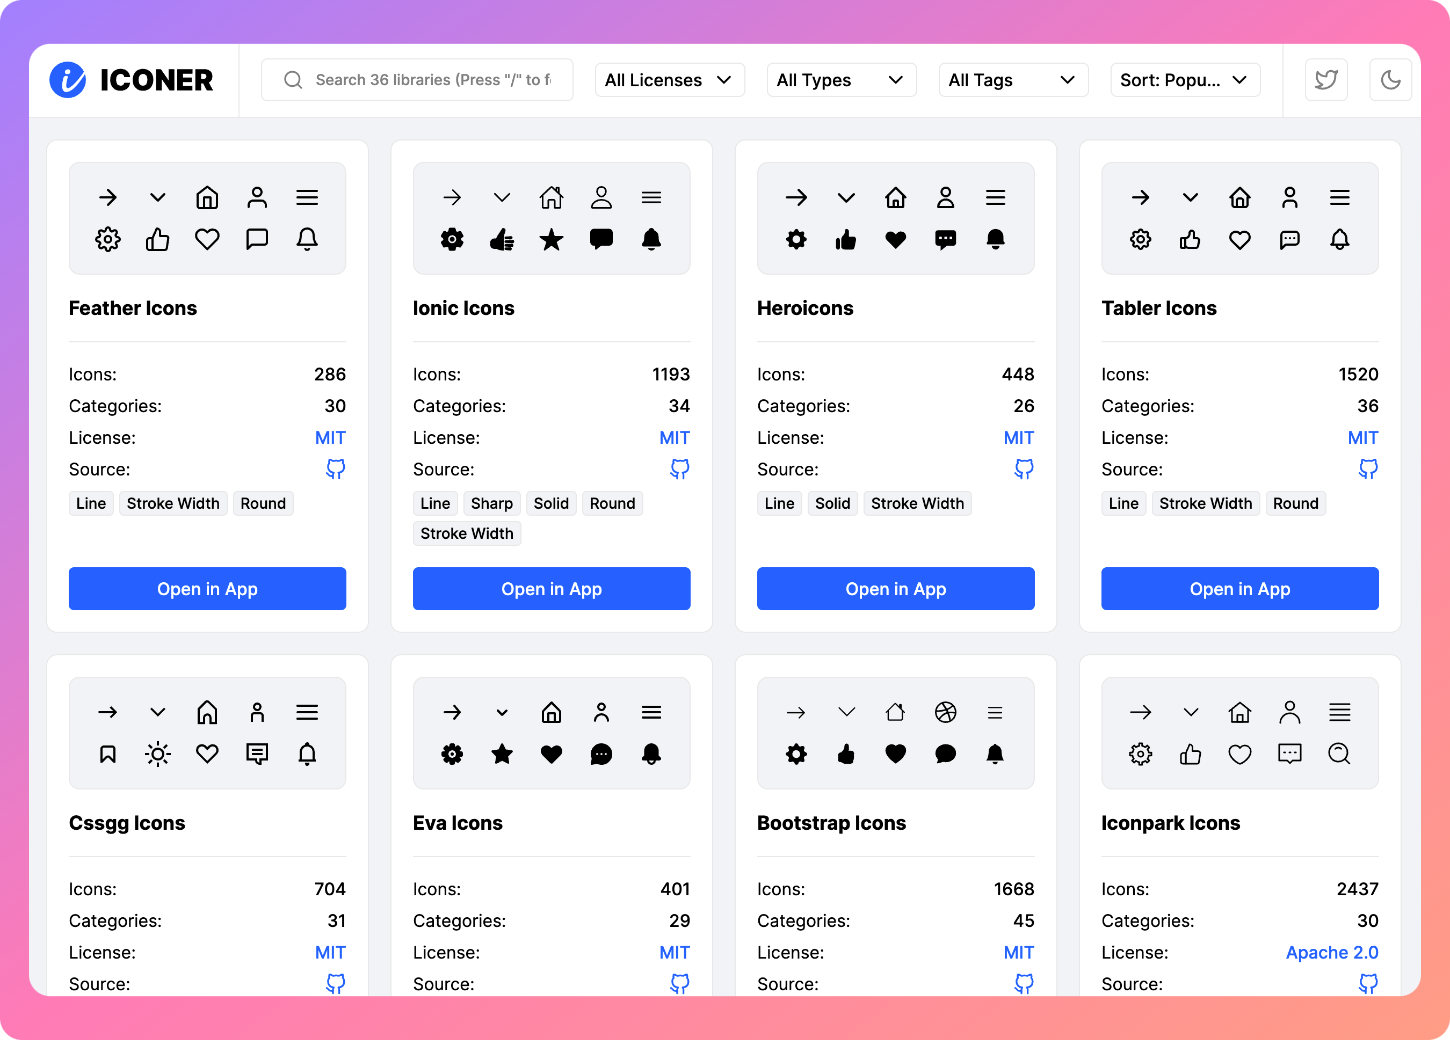The image size is (1450, 1040).
Task: Click the Cssgg Icons card title
Action: coord(127,823)
